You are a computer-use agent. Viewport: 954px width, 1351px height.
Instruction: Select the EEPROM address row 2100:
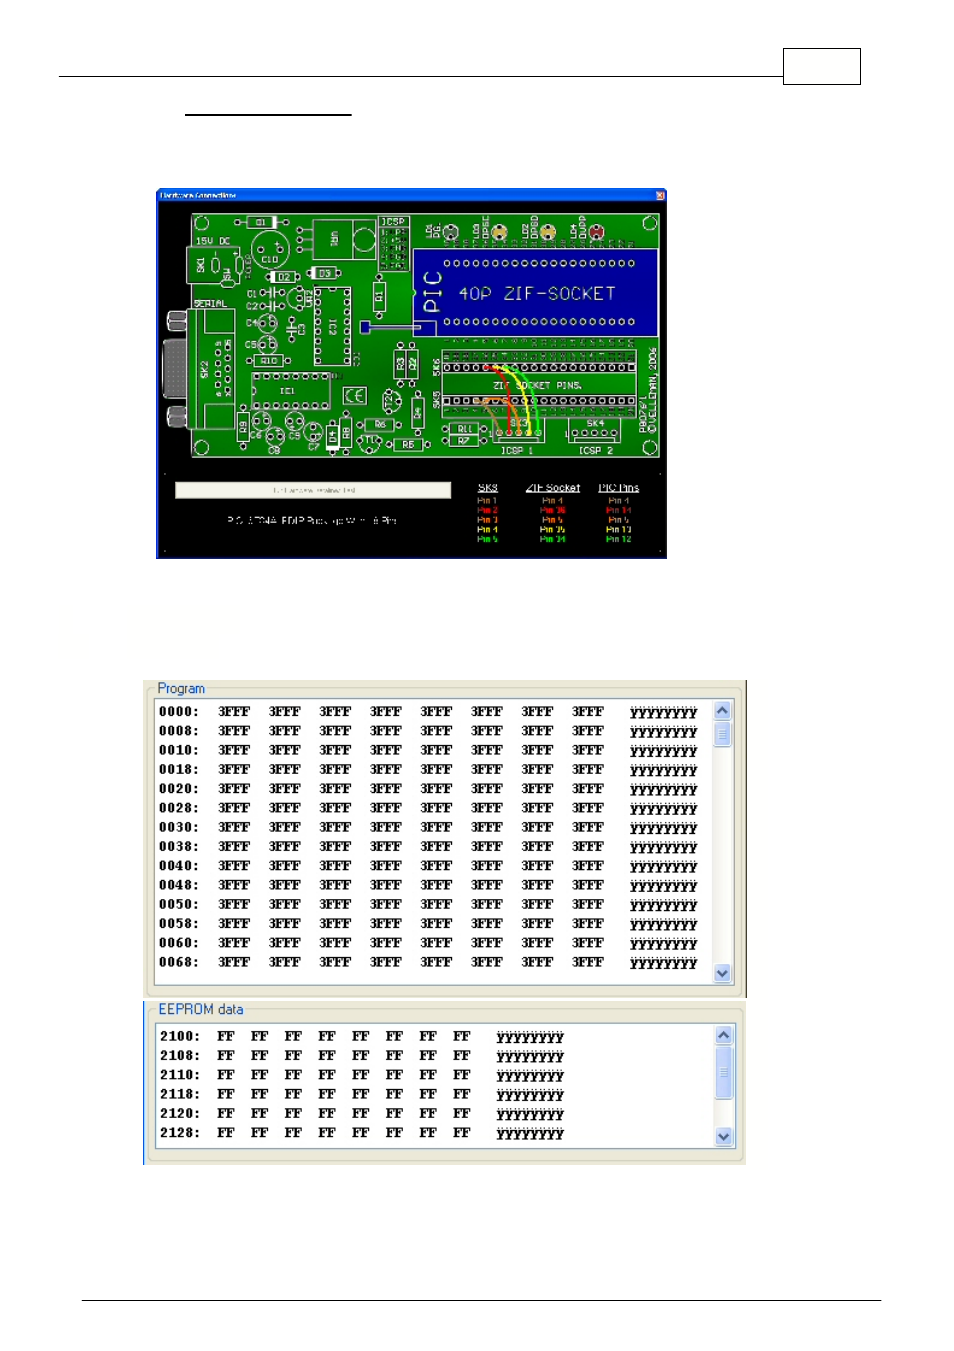[362, 1037]
